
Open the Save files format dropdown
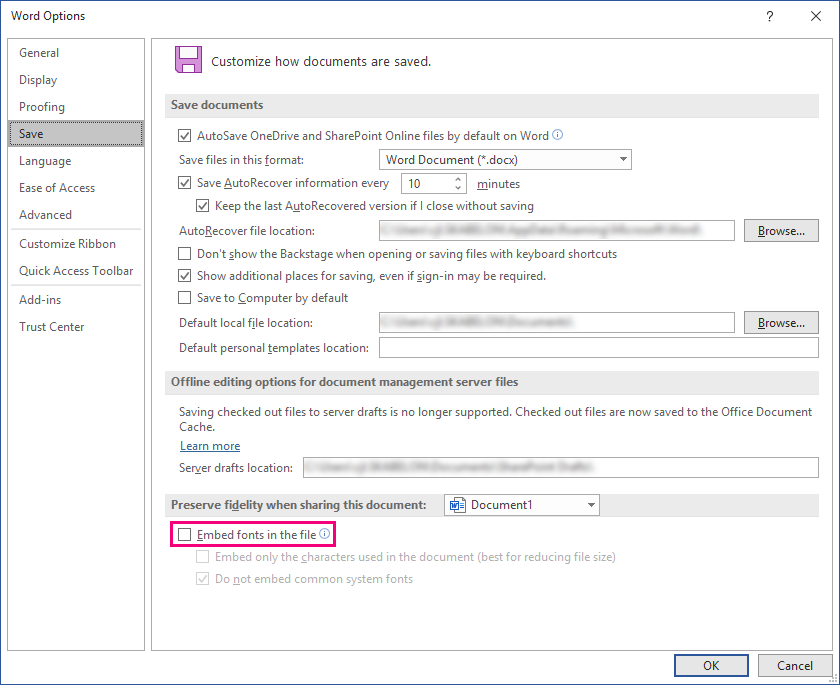pyautogui.click(x=505, y=160)
